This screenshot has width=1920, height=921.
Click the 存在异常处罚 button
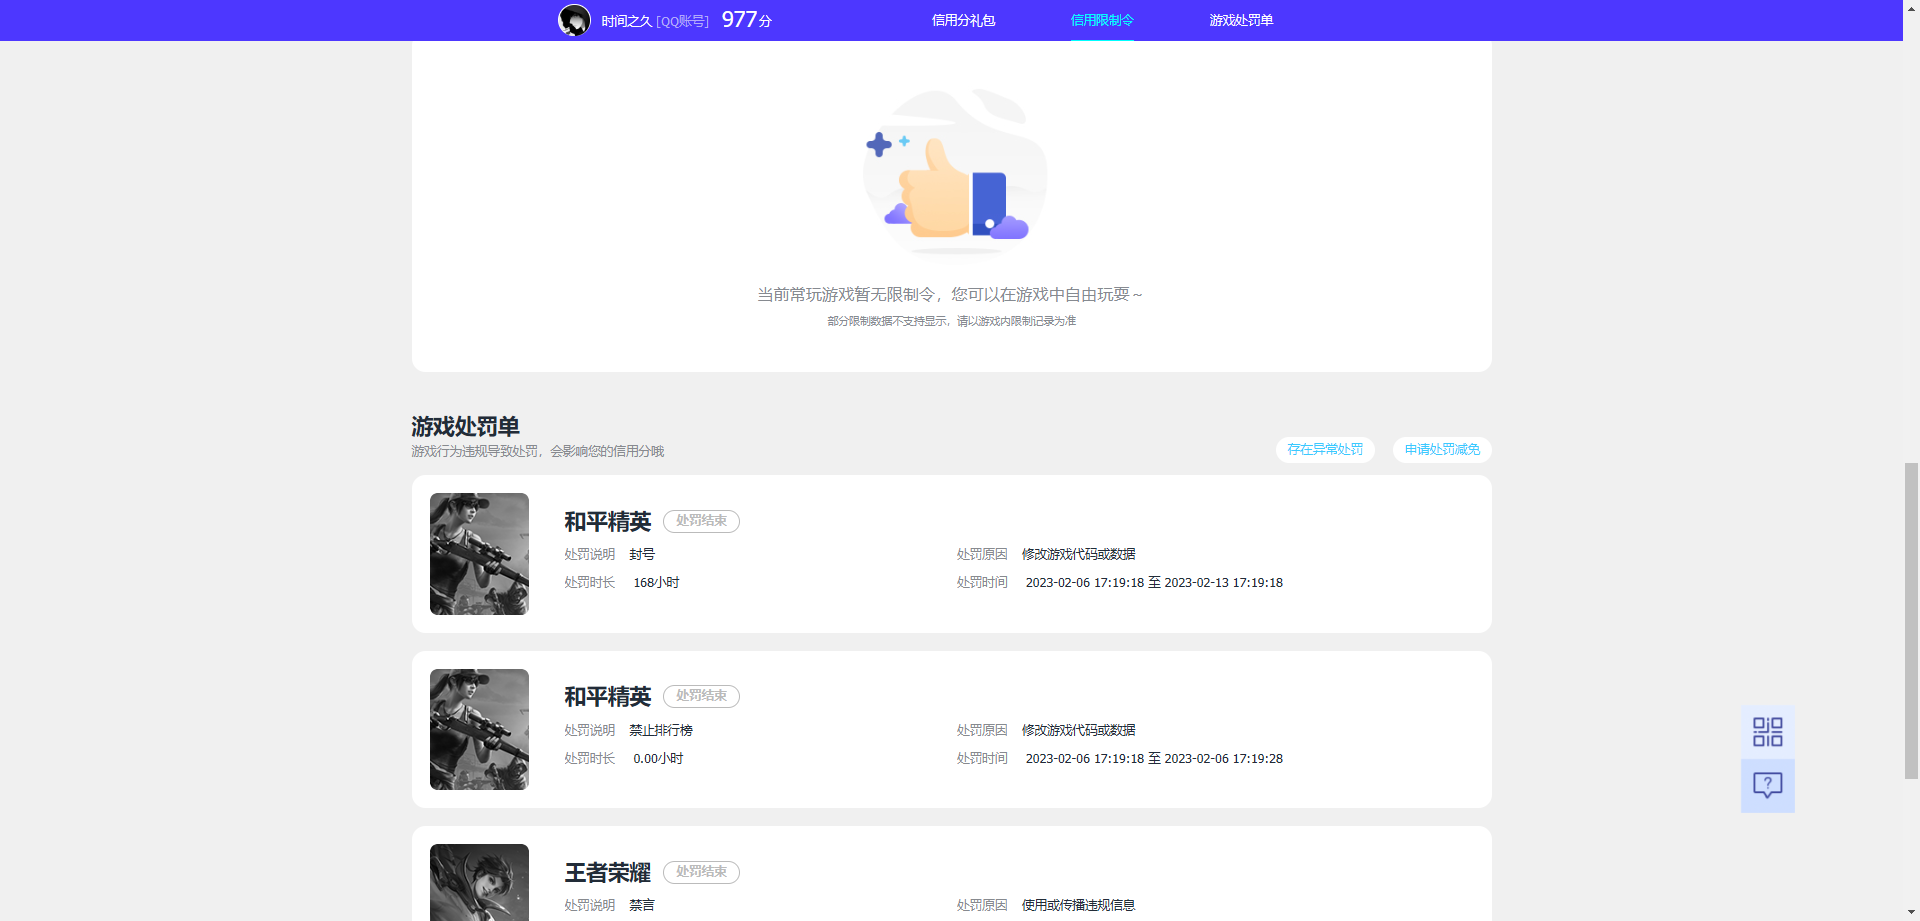(1324, 450)
